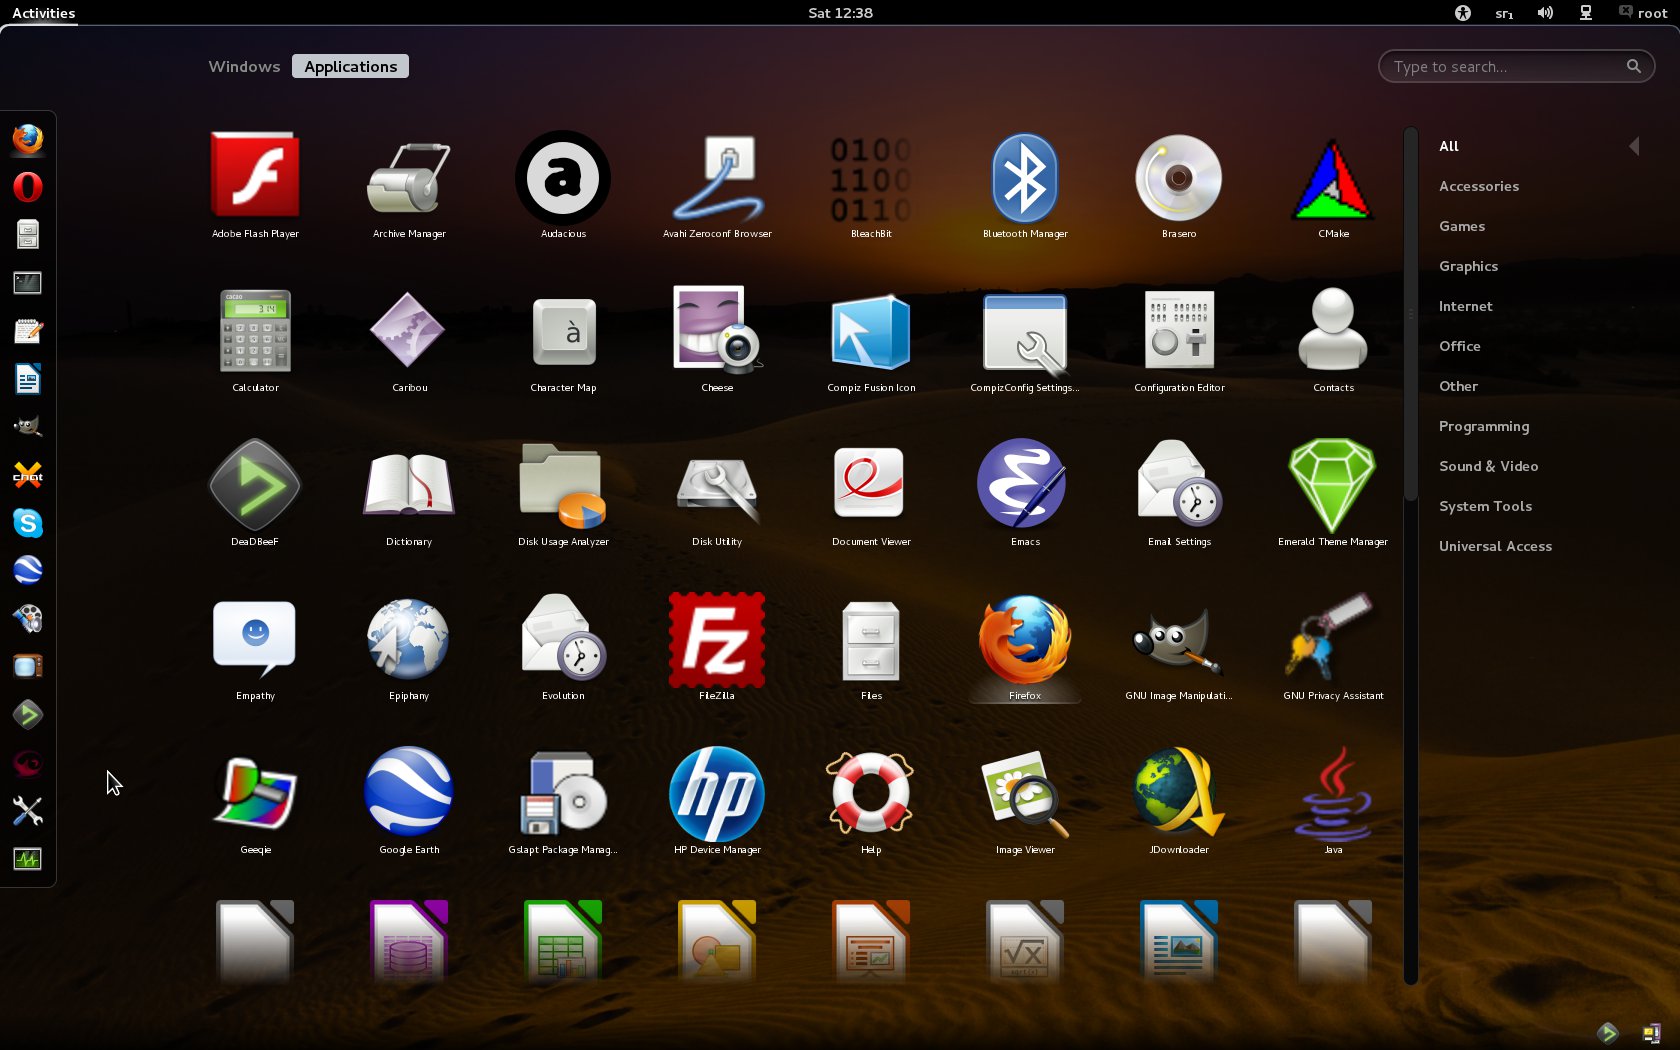Open the root user menu

point(1643,13)
